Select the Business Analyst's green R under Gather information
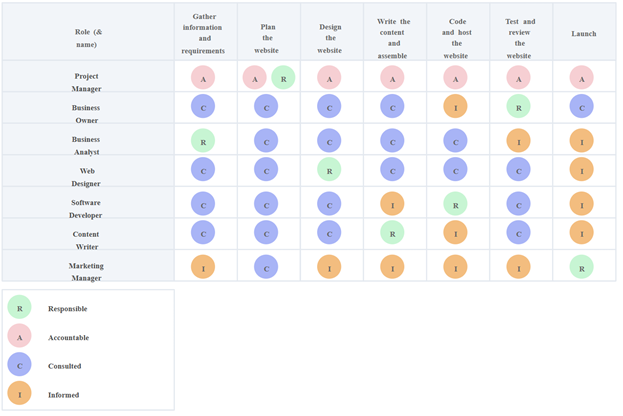 (203, 141)
